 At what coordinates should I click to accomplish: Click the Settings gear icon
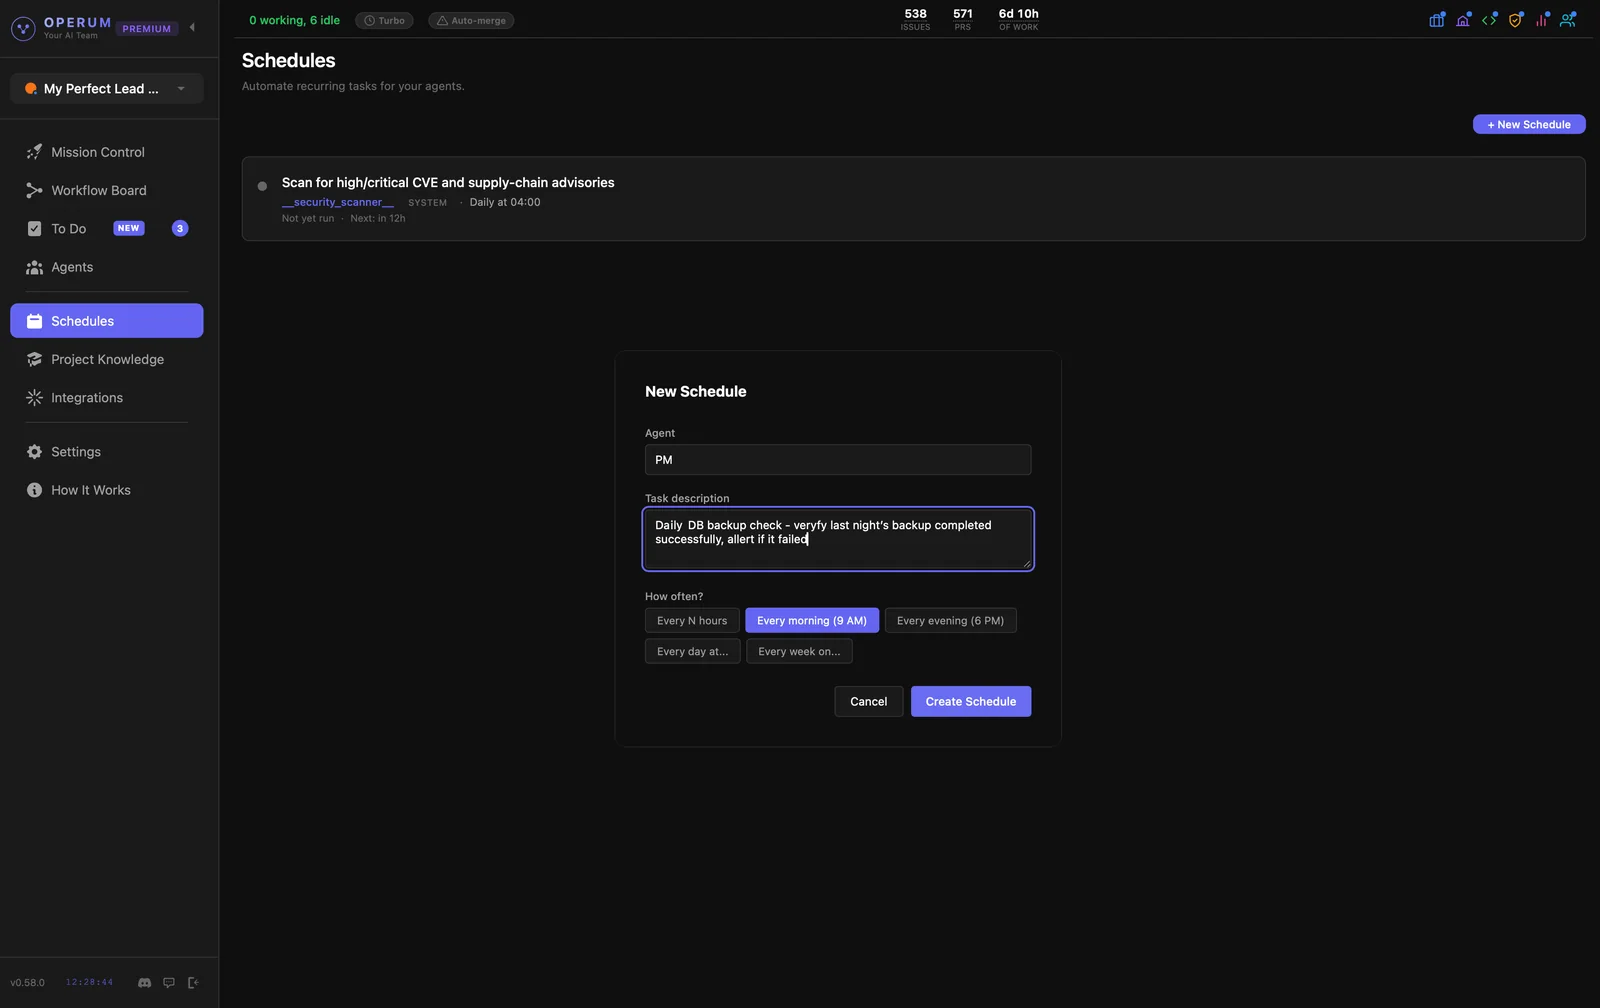[34, 452]
